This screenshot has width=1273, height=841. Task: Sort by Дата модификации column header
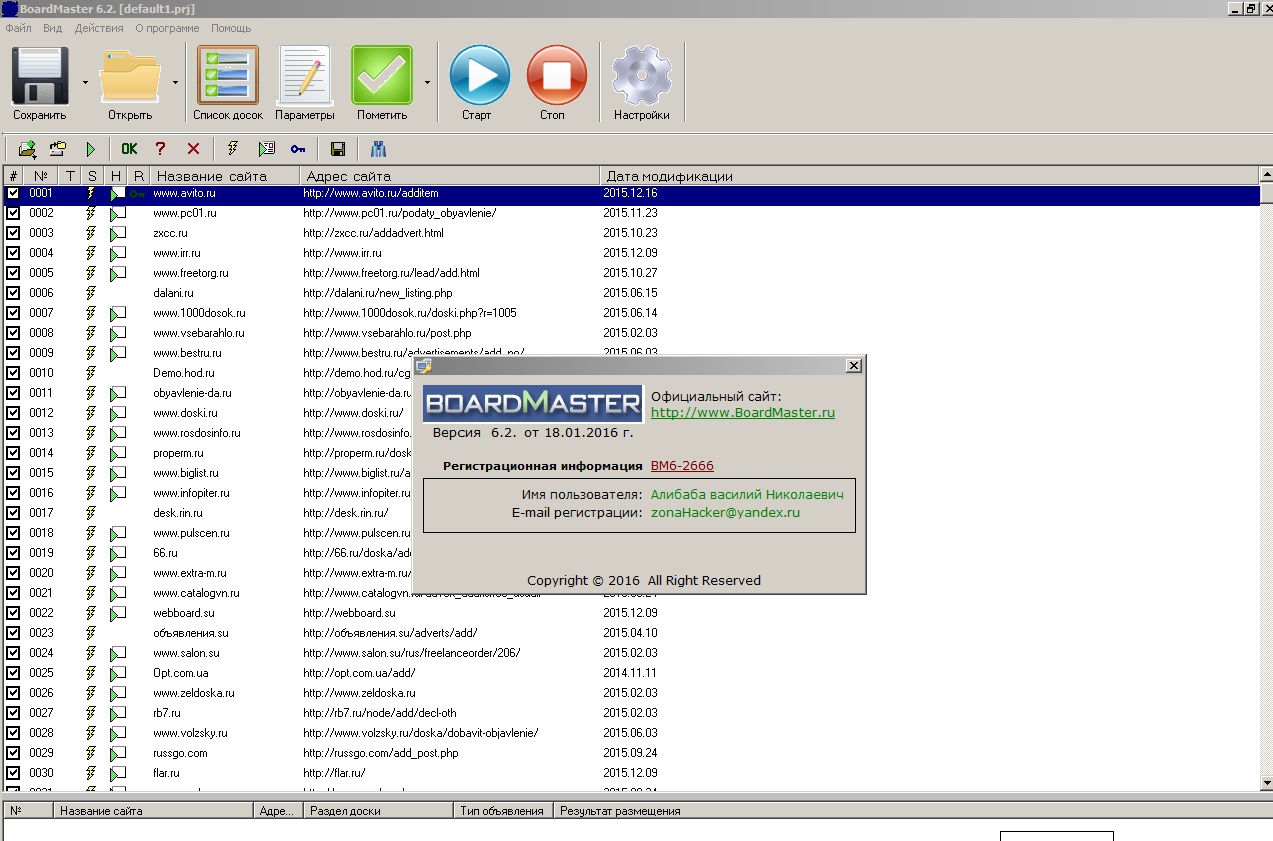pyautogui.click(x=930, y=176)
